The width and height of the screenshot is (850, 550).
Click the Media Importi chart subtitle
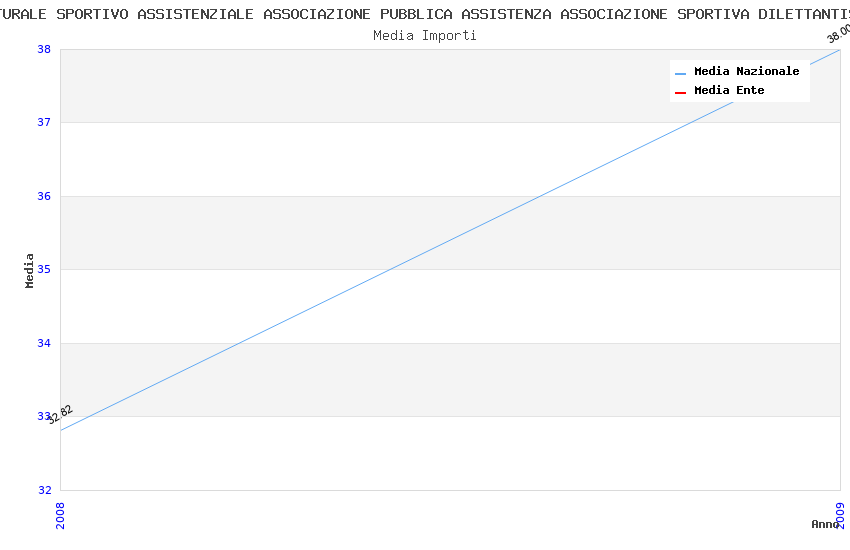425,36
